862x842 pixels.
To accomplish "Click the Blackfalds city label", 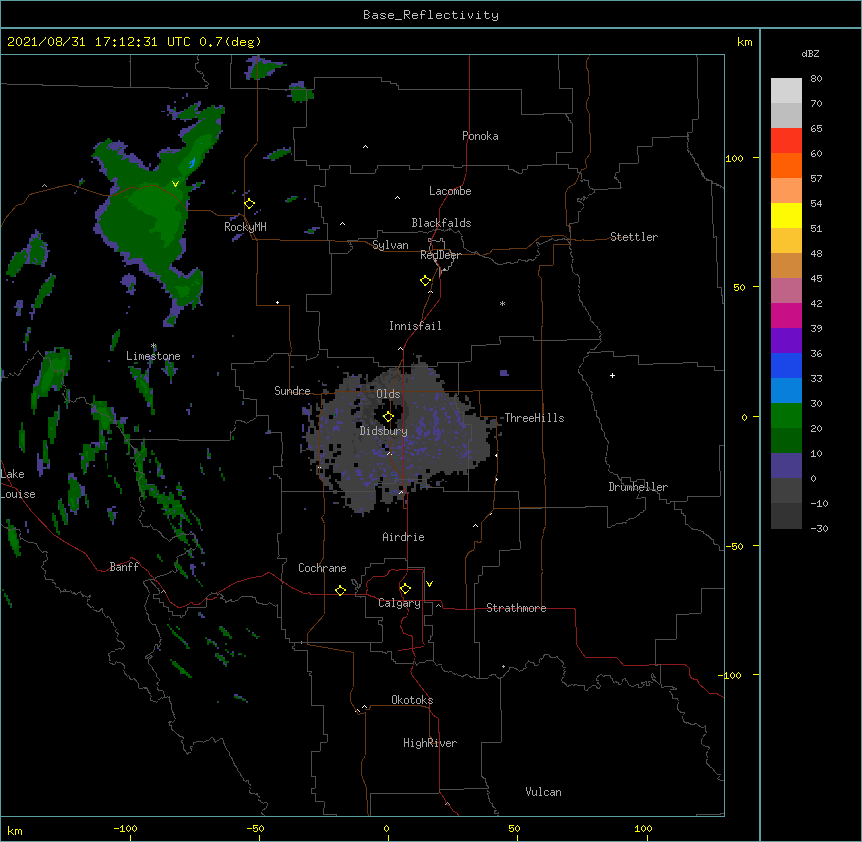I will (441, 223).
